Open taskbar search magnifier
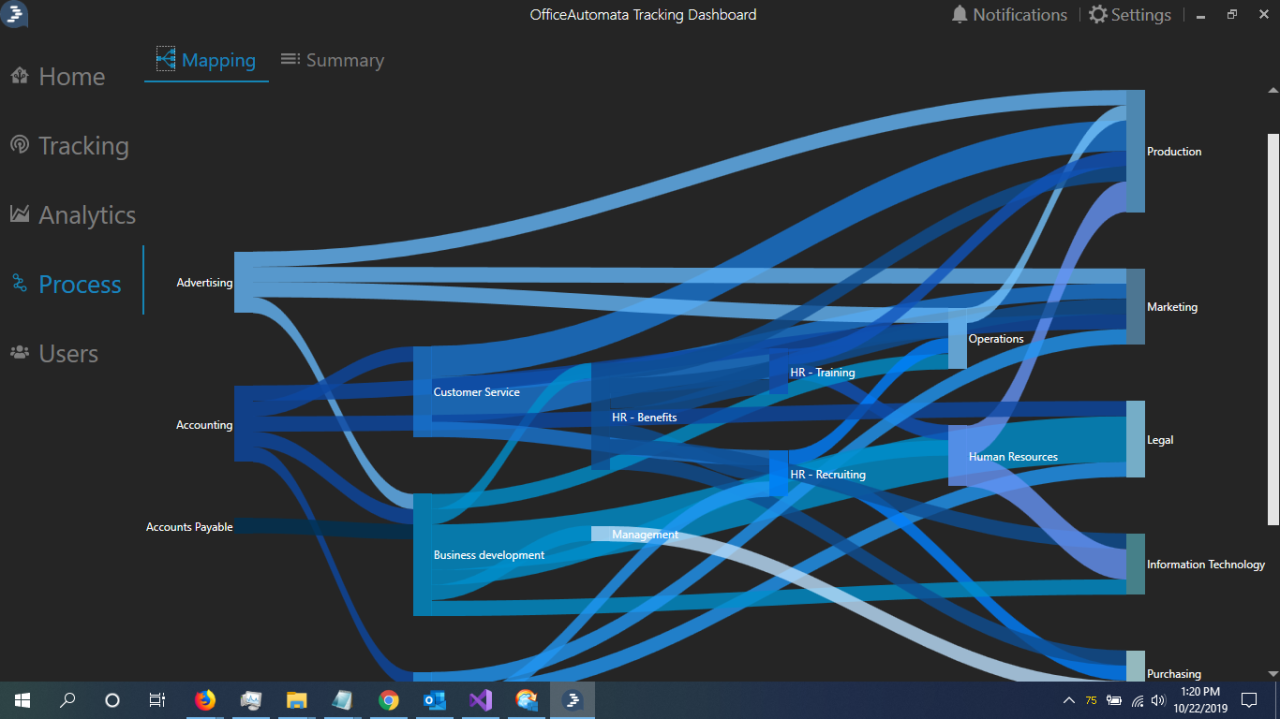The image size is (1280, 719). coord(68,700)
